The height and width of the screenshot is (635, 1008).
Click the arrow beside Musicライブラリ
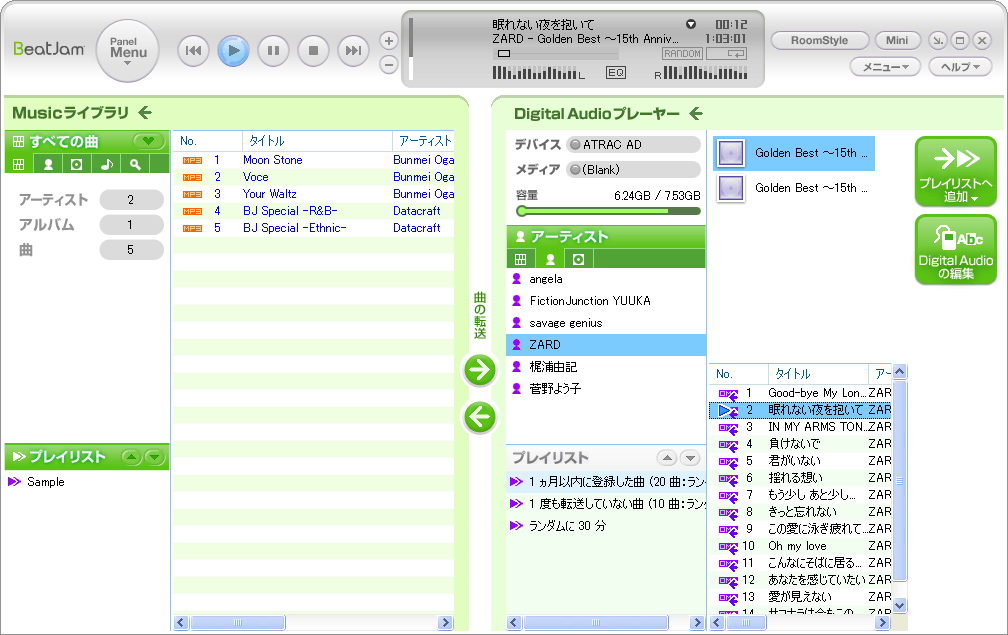pyautogui.click(x=145, y=112)
